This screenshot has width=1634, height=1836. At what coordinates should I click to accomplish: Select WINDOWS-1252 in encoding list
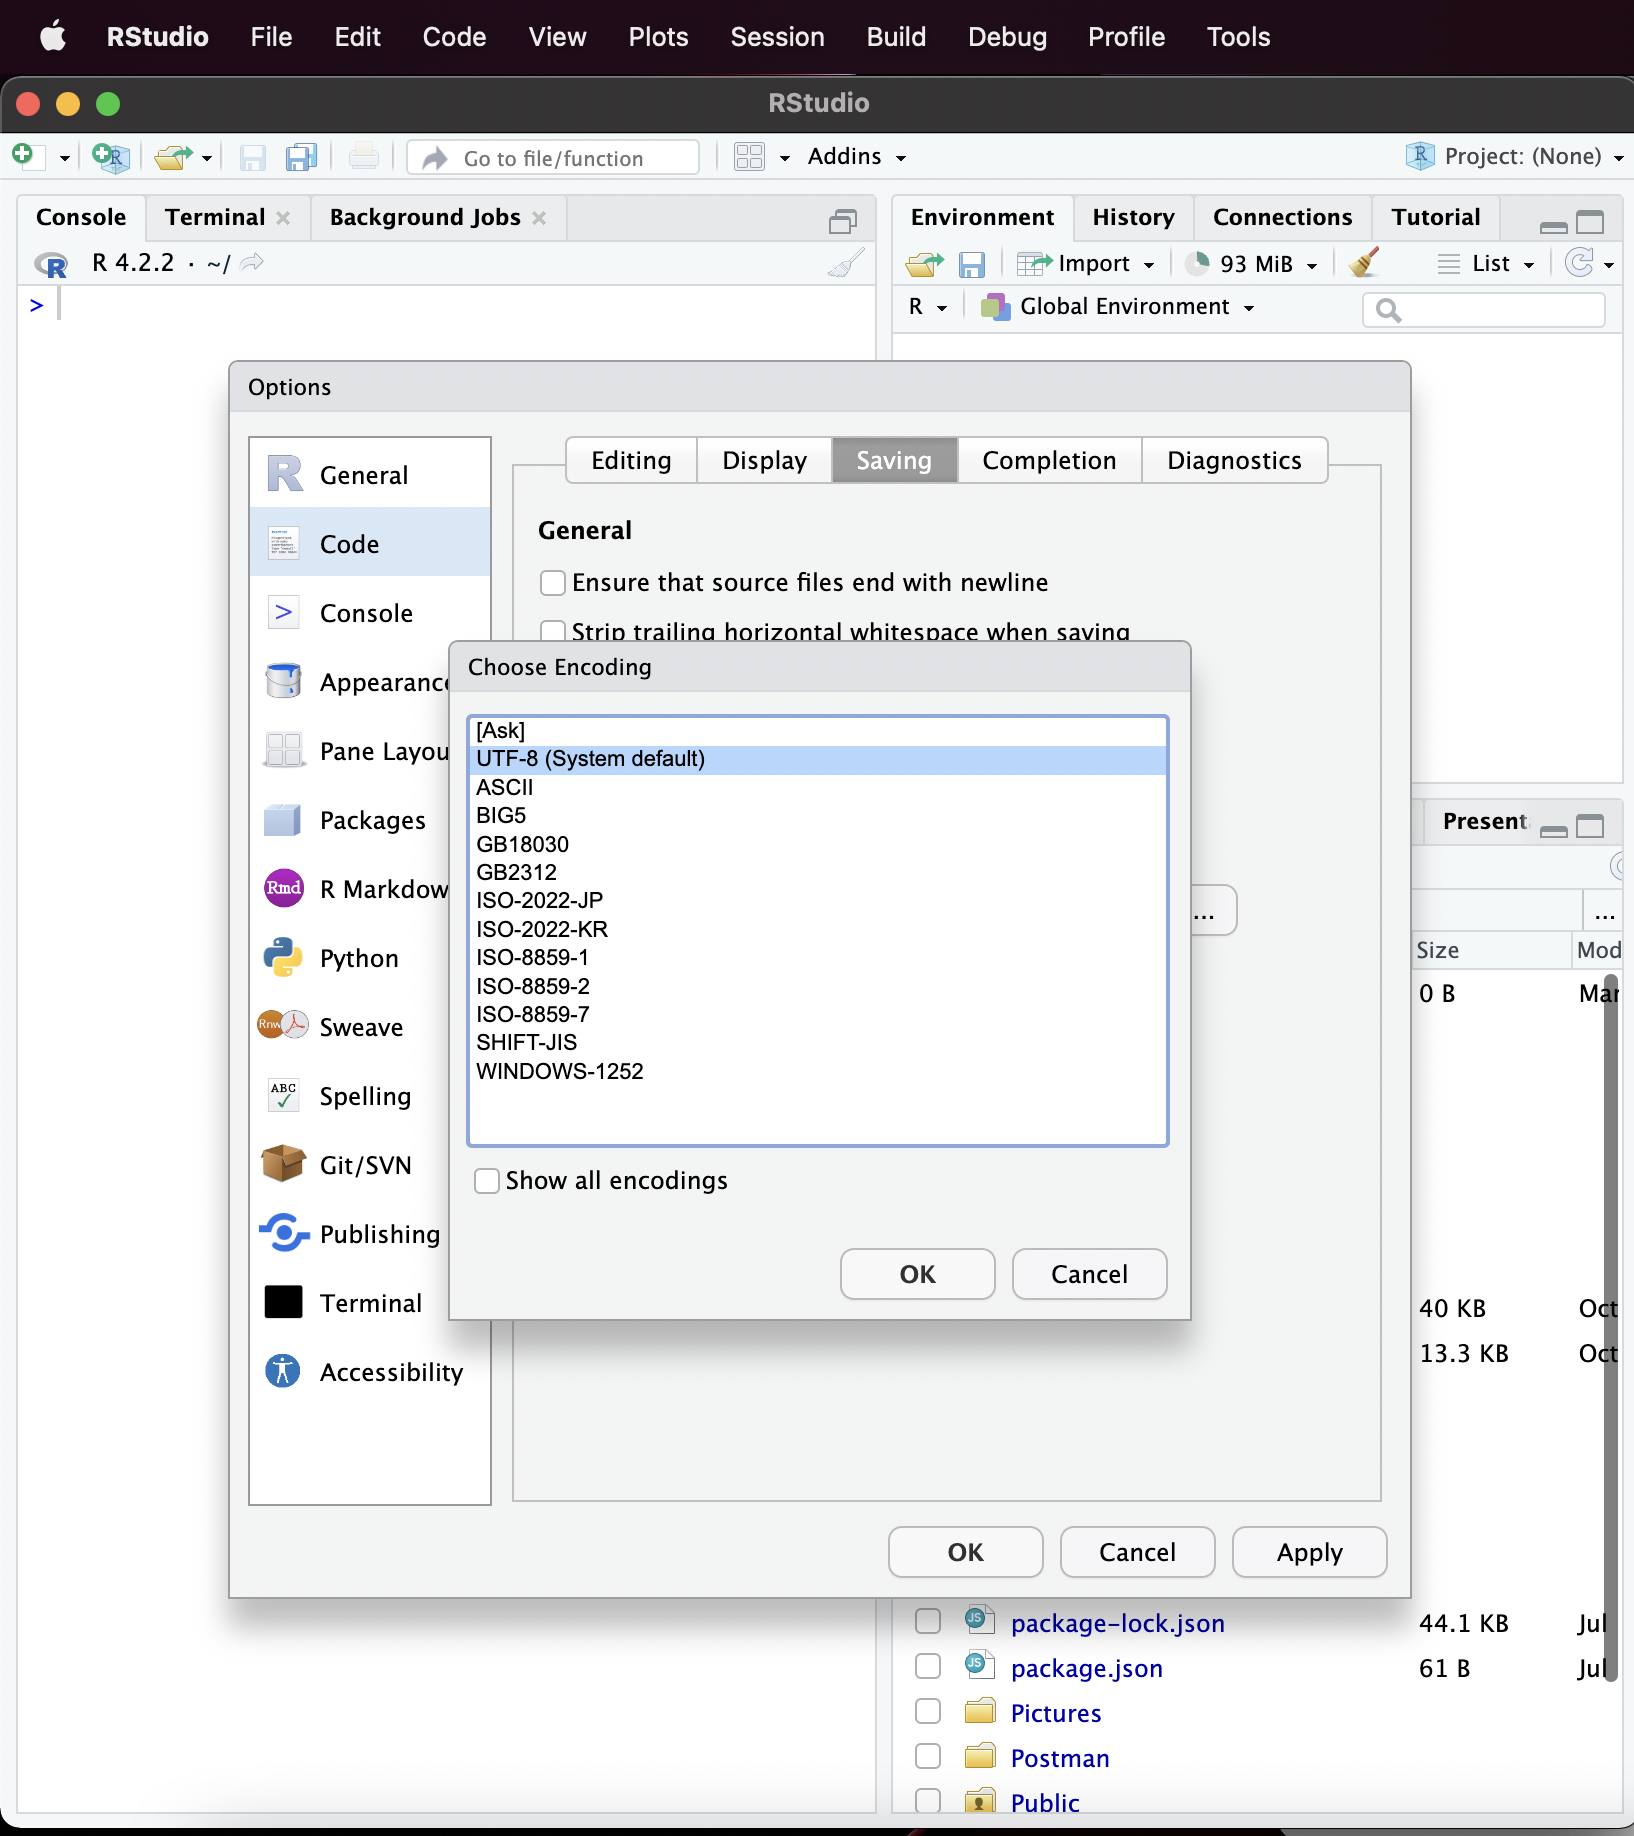[817, 1071]
